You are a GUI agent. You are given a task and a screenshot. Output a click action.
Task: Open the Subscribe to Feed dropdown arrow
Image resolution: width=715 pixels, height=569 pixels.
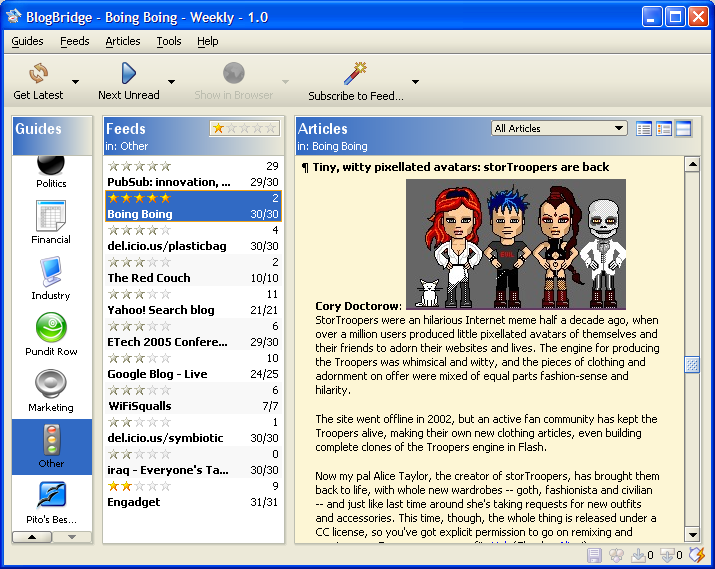[415, 82]
